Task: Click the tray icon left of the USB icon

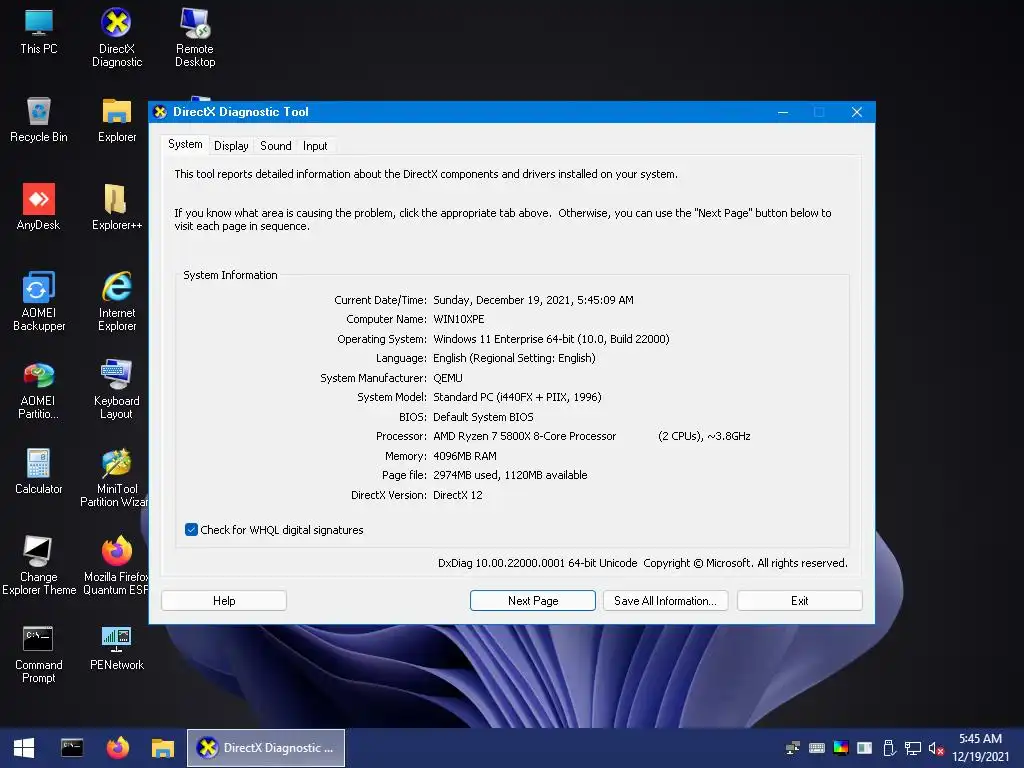Action: click(x=865, y=748)
